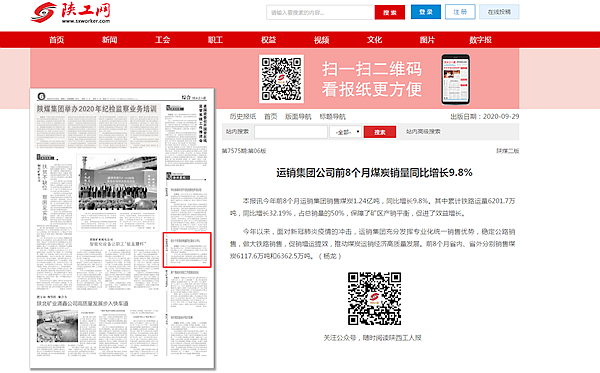Click the 陕煤二版 section label

508,151
